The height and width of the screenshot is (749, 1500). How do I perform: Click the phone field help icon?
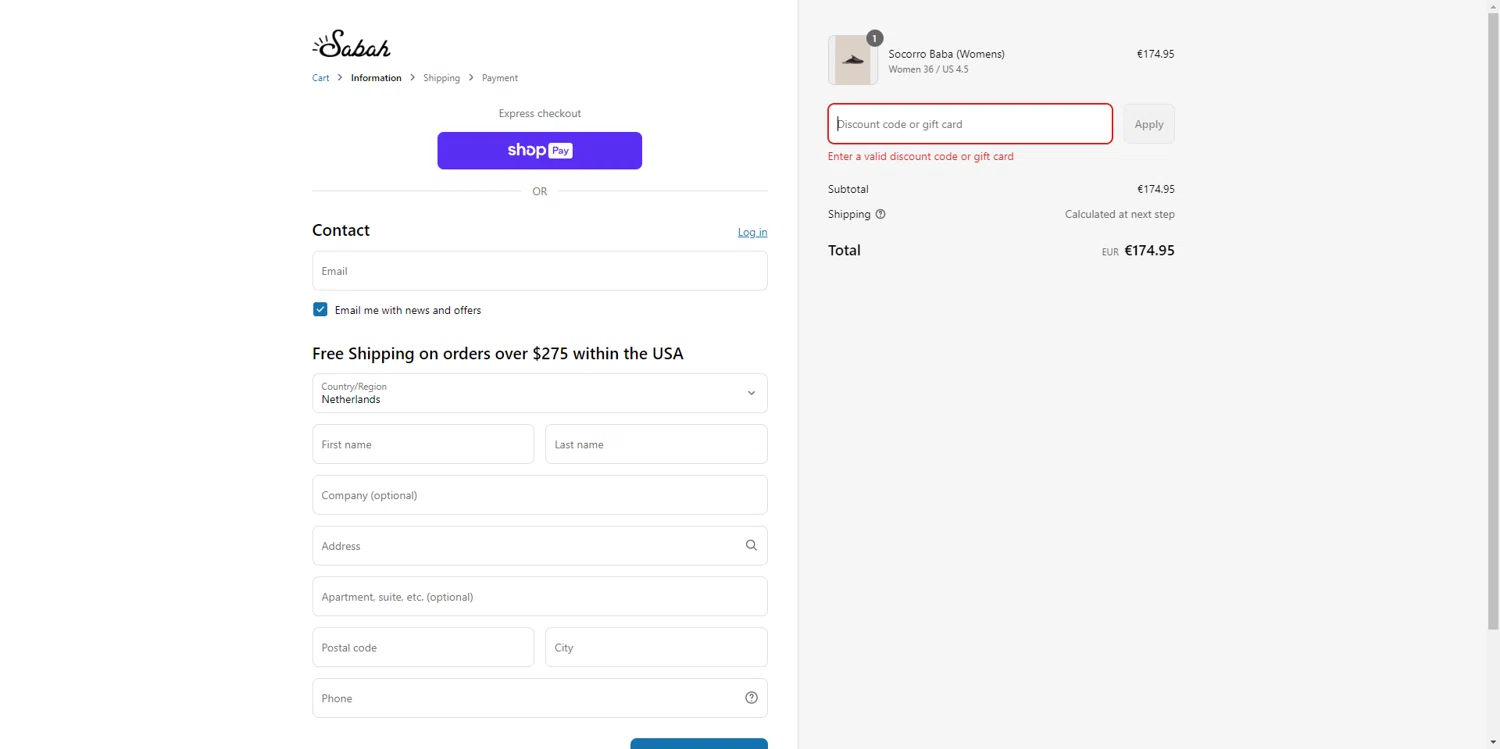click(751, 698)
